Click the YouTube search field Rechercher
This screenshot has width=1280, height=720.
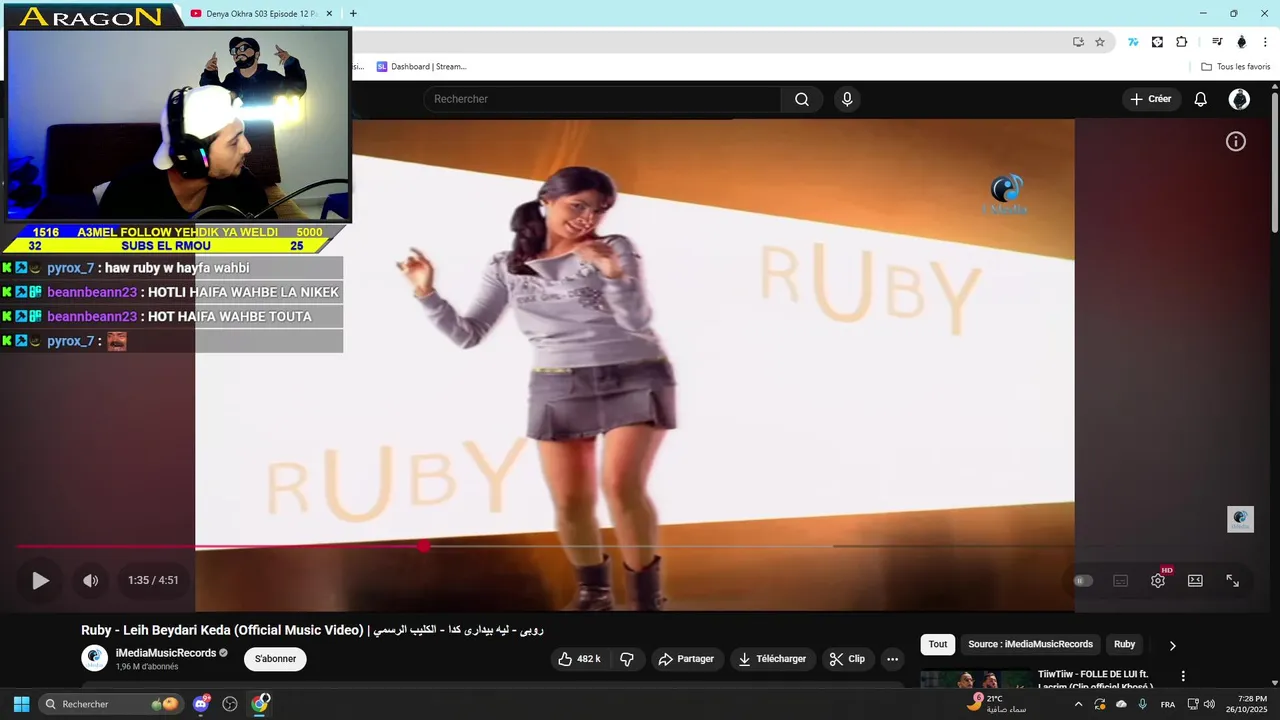(602, 99)
